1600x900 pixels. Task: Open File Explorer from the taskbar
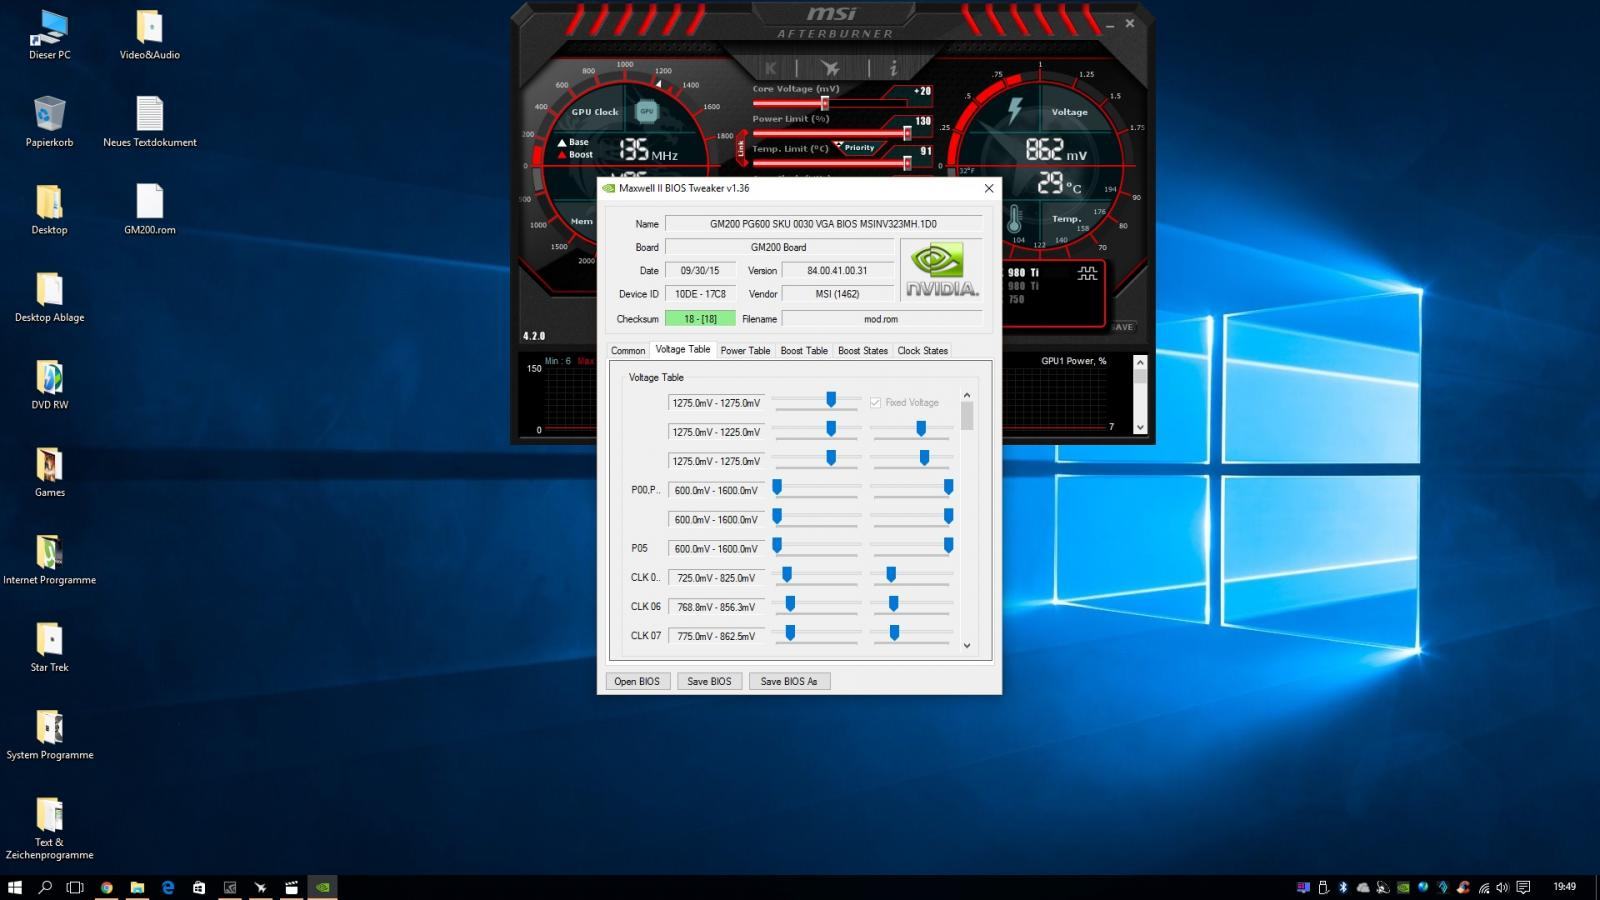point(137,887)
